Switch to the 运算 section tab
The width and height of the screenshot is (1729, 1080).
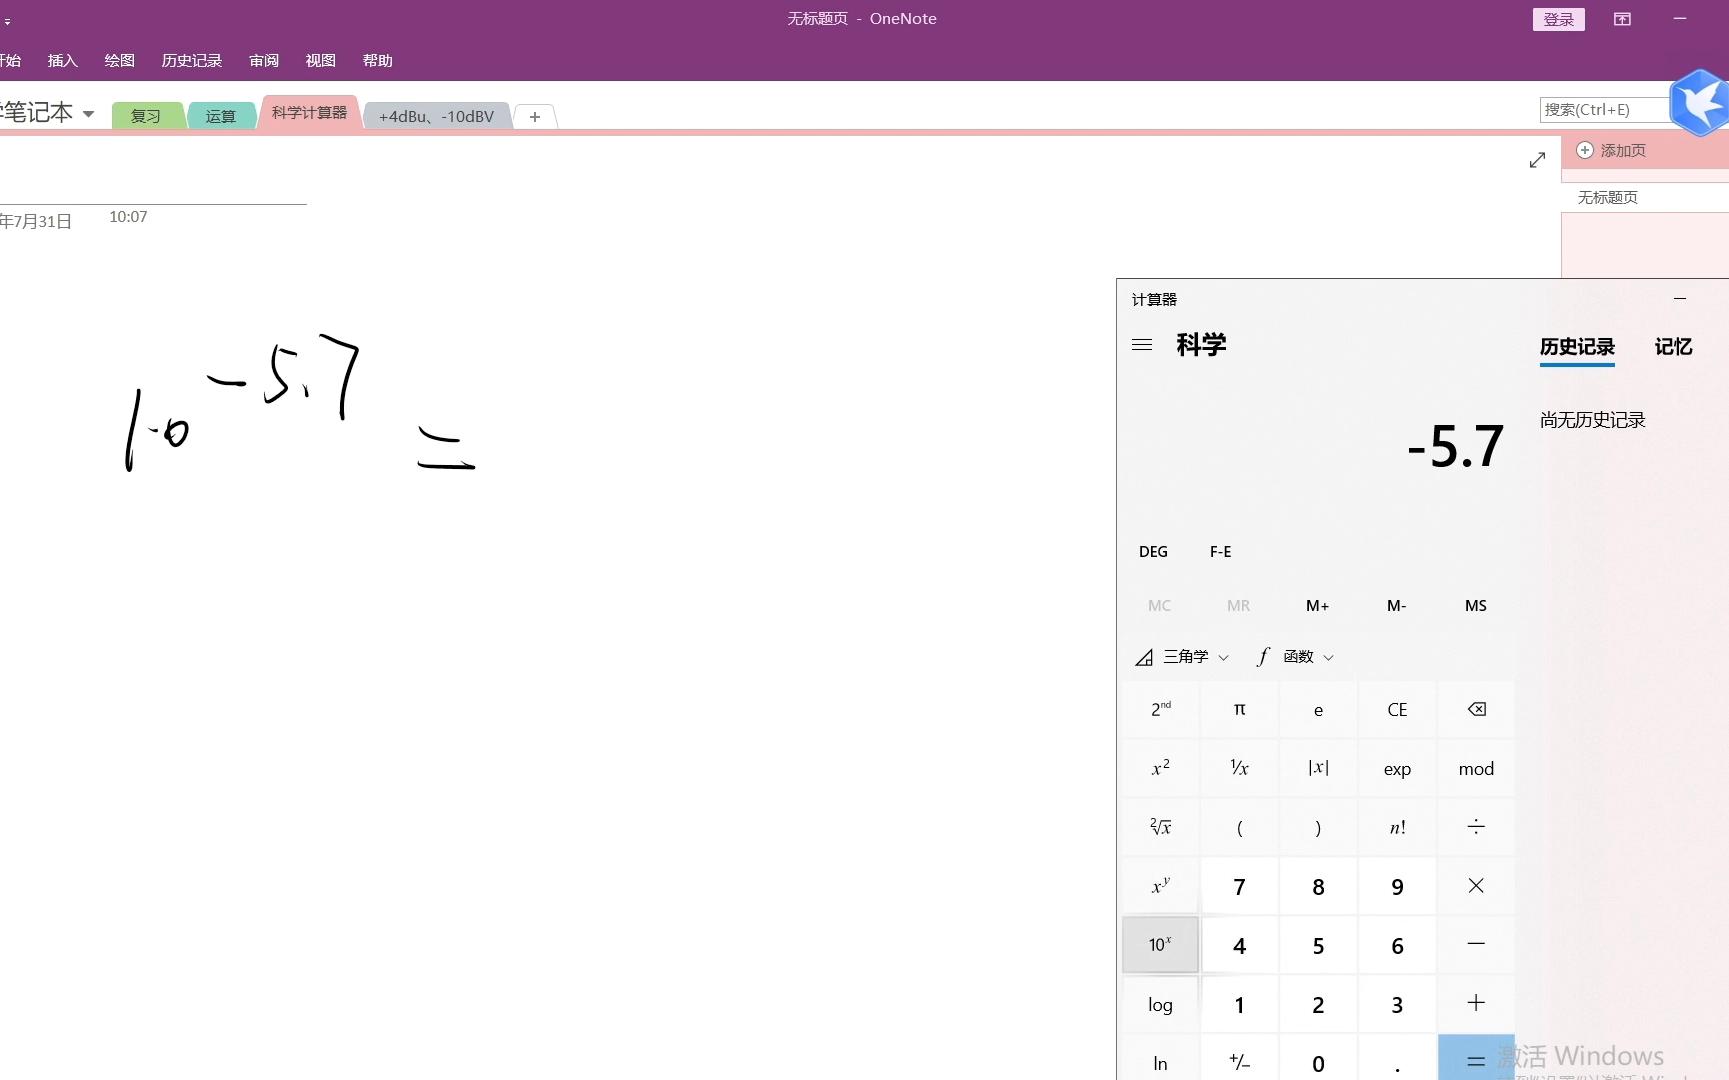[x=221, y=116]
